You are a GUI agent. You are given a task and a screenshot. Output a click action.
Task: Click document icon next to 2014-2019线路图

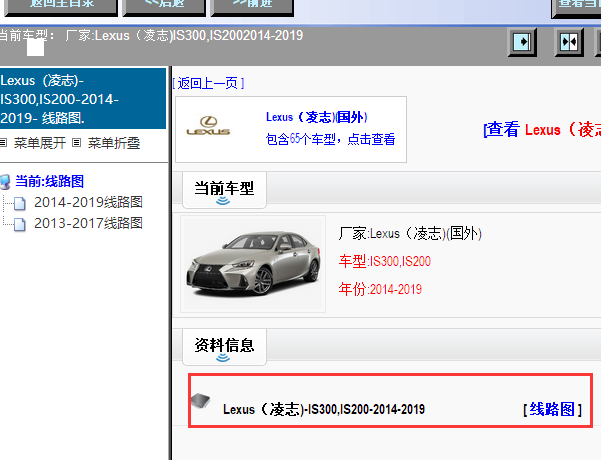(20, 204)
